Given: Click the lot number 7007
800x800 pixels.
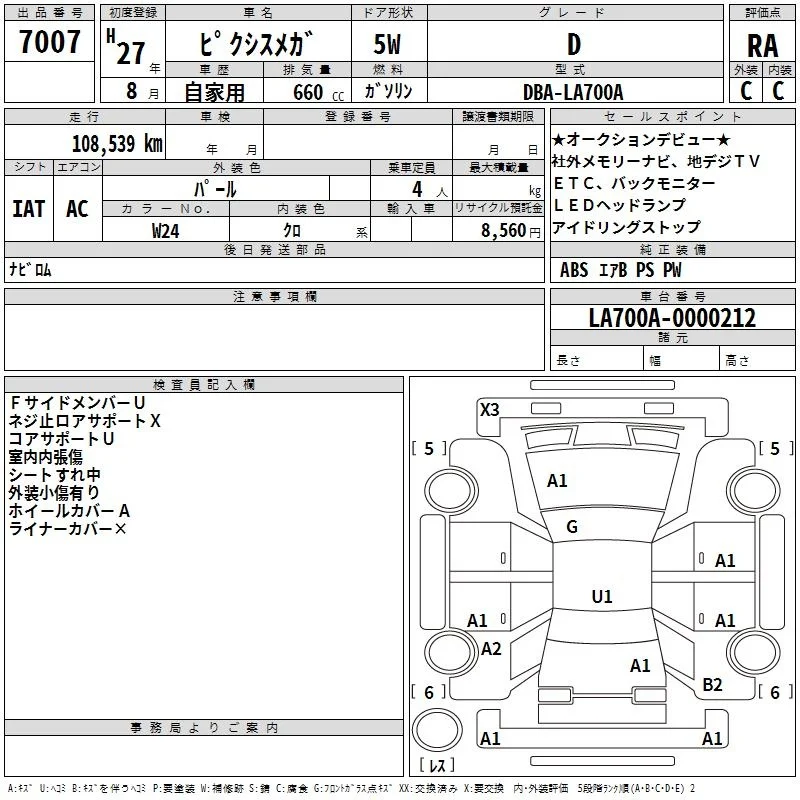Looking at the screenshot, I should click(x=49, y=42).
